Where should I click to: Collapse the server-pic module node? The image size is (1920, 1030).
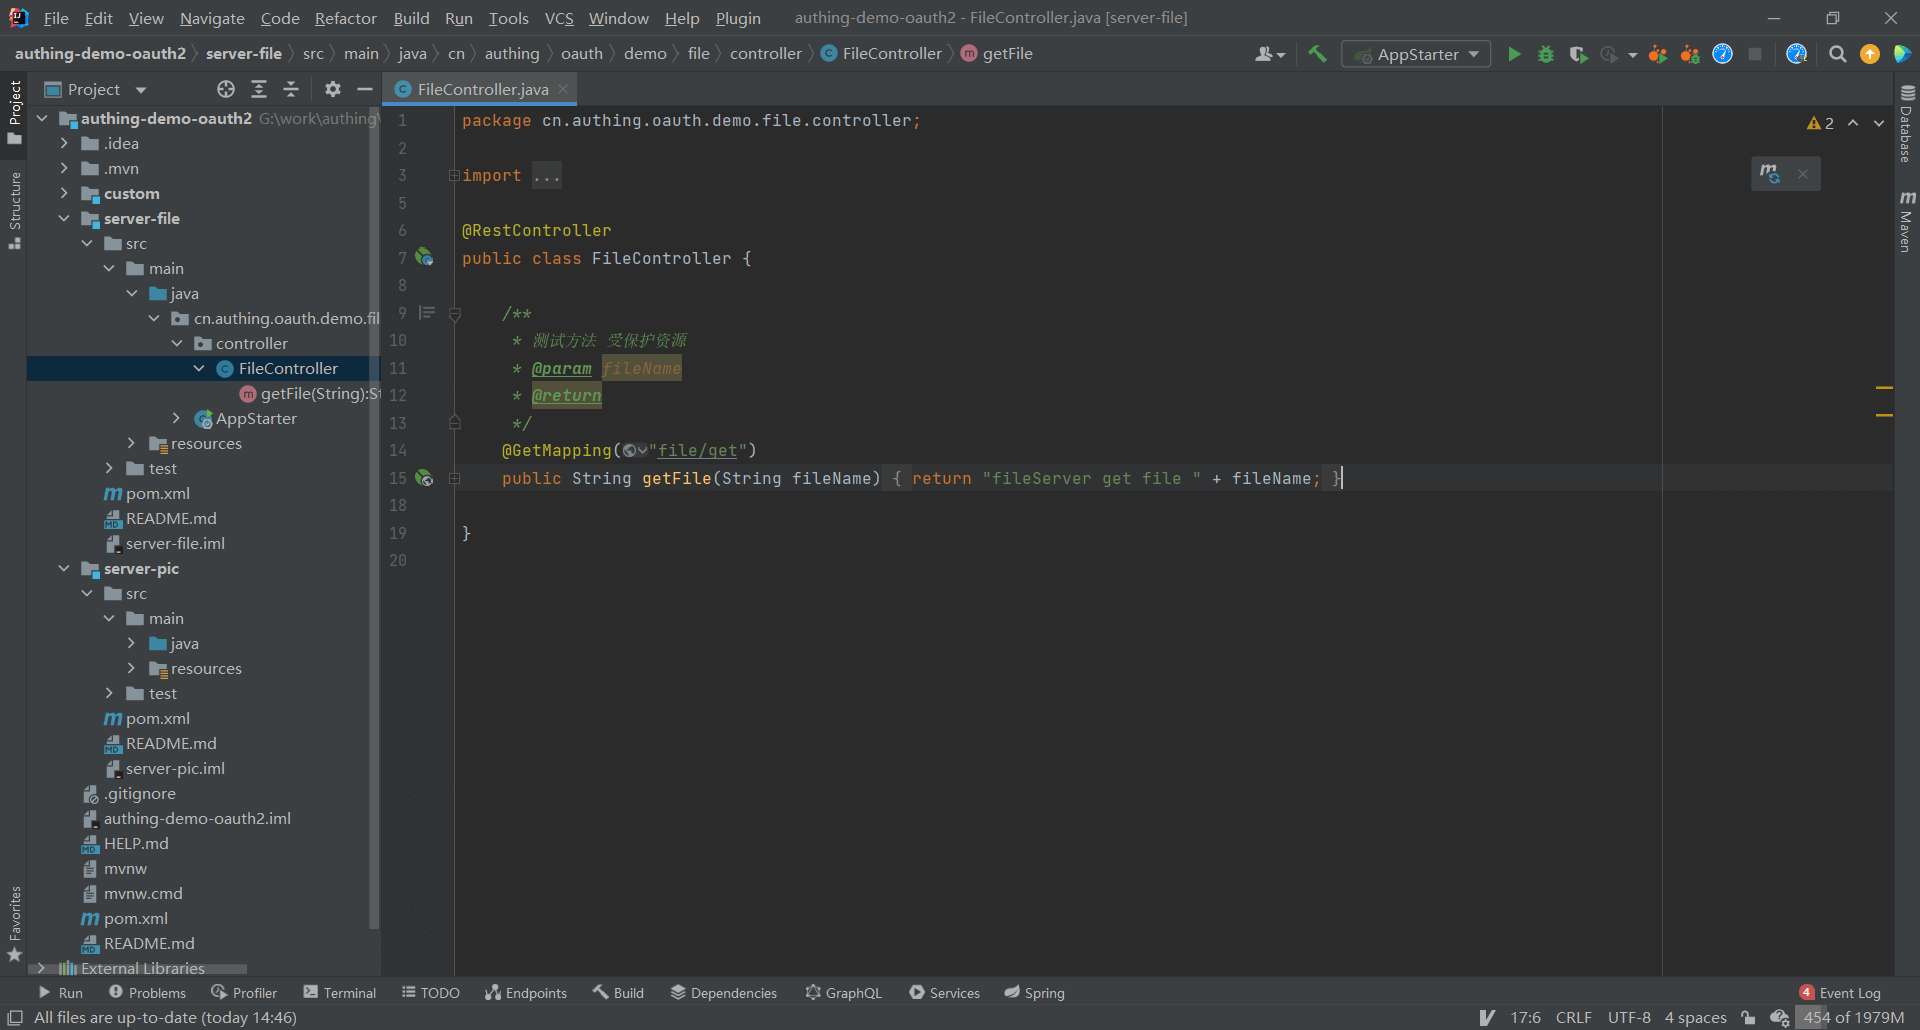64,568
